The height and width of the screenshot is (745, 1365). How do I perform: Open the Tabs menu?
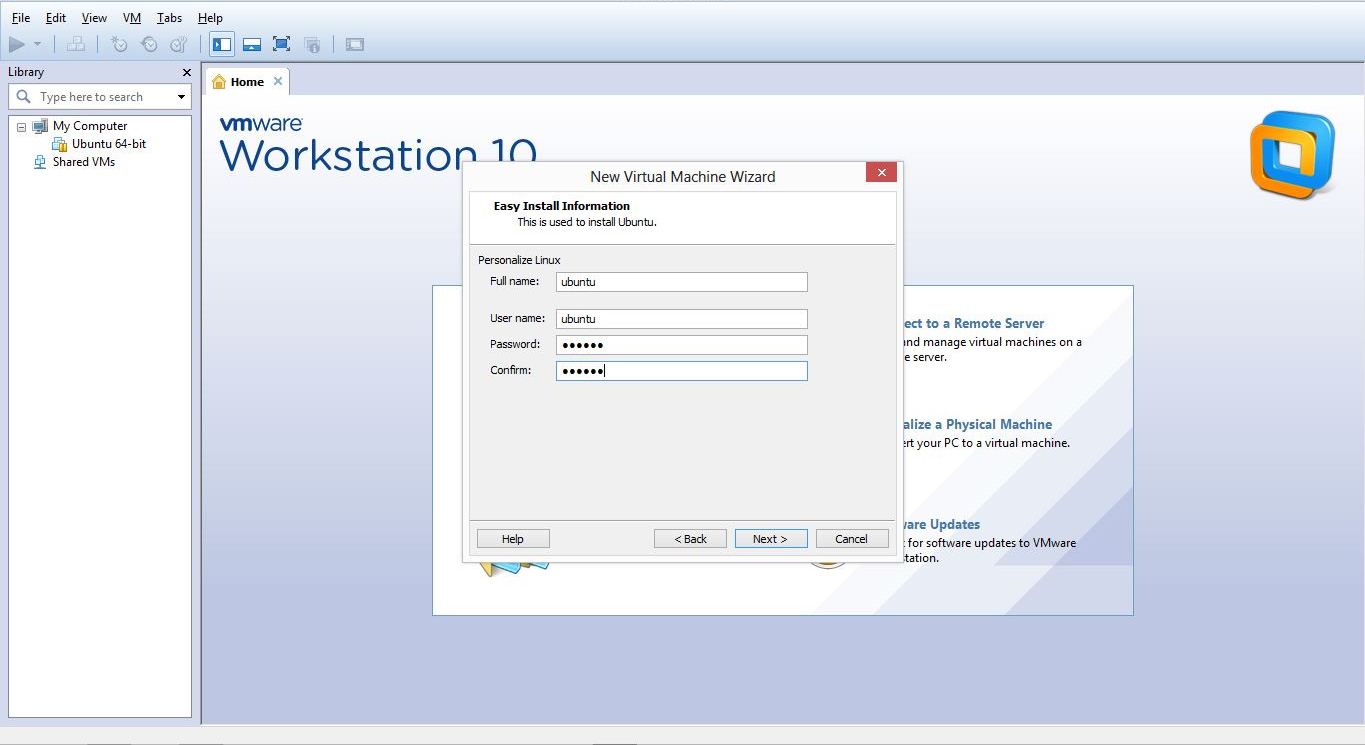(x=170, y=18)
